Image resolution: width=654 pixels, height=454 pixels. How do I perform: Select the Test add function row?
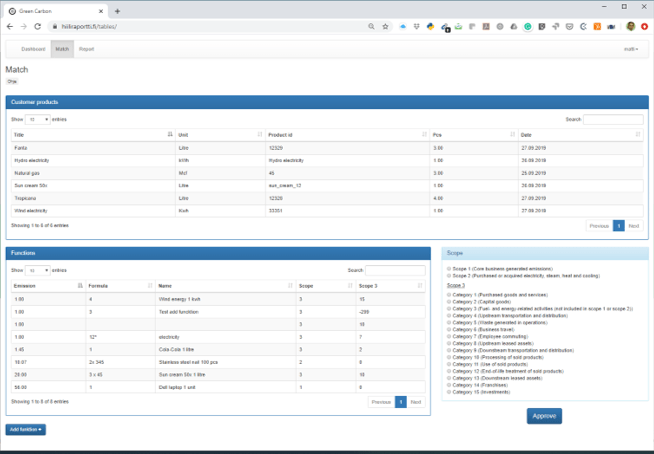(218, 312)
